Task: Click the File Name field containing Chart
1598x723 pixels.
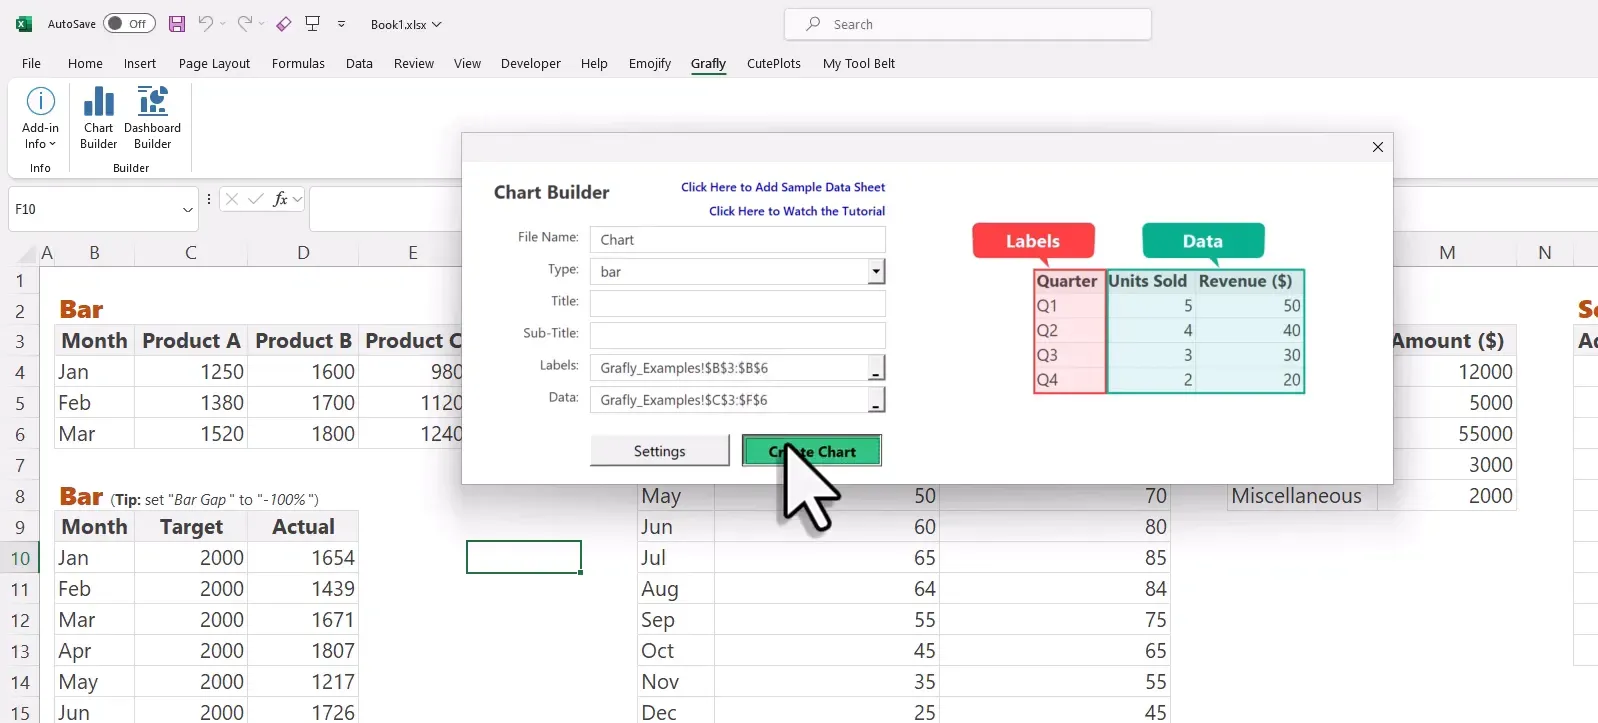Action: [x=738, y=240]
